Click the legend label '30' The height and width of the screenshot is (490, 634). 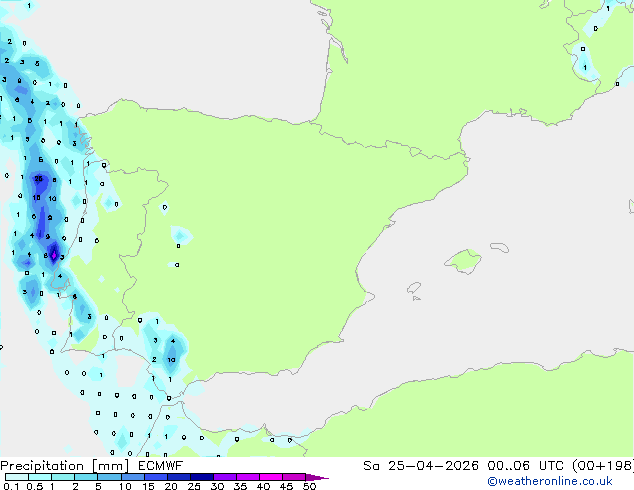pos(217,486)
